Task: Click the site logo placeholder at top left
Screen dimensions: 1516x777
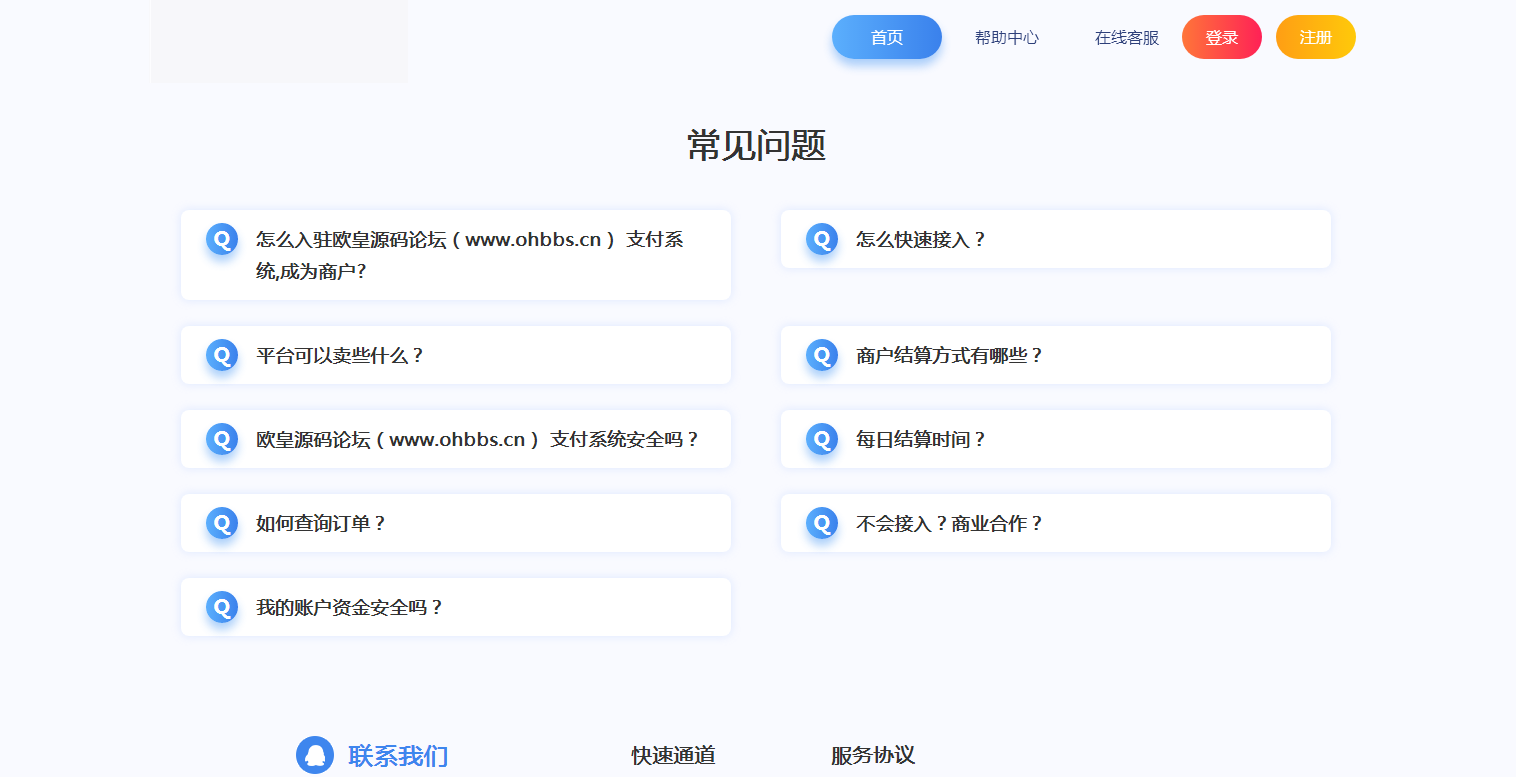Action: click(x=279, y=40)
